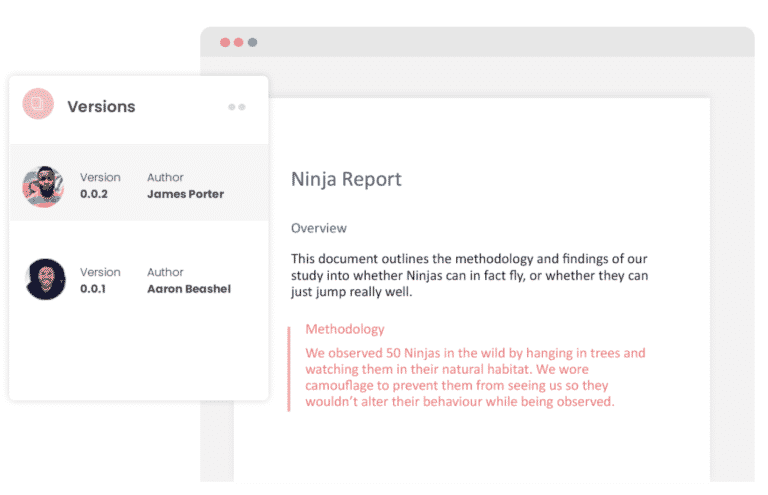Click the browser window title bar
The height and width of the screenshot is (495, 768).
coord(500,42)
